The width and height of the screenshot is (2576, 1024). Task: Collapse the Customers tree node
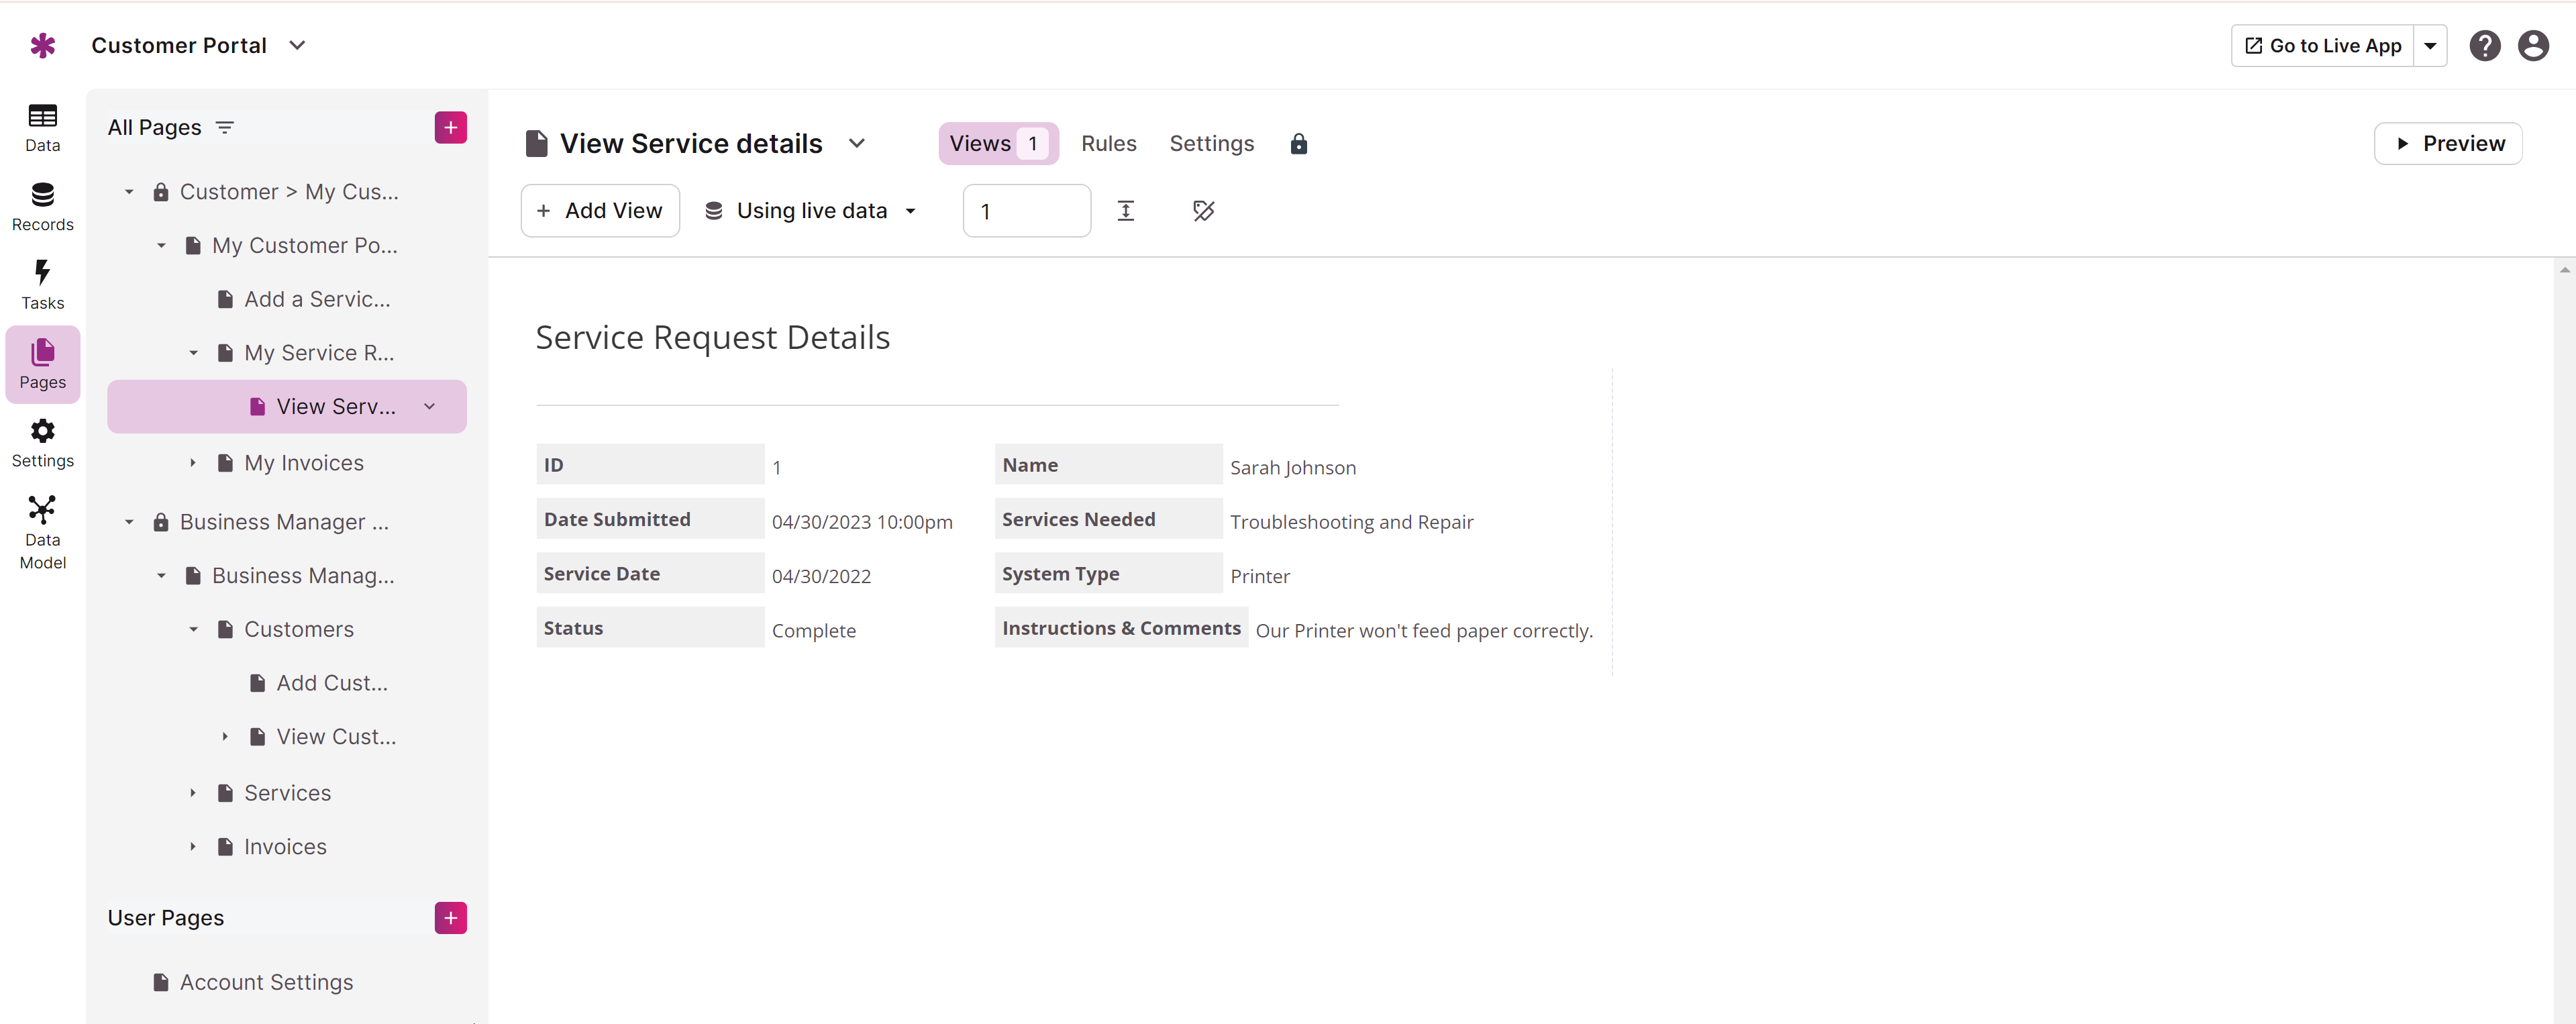click(193, 630)
